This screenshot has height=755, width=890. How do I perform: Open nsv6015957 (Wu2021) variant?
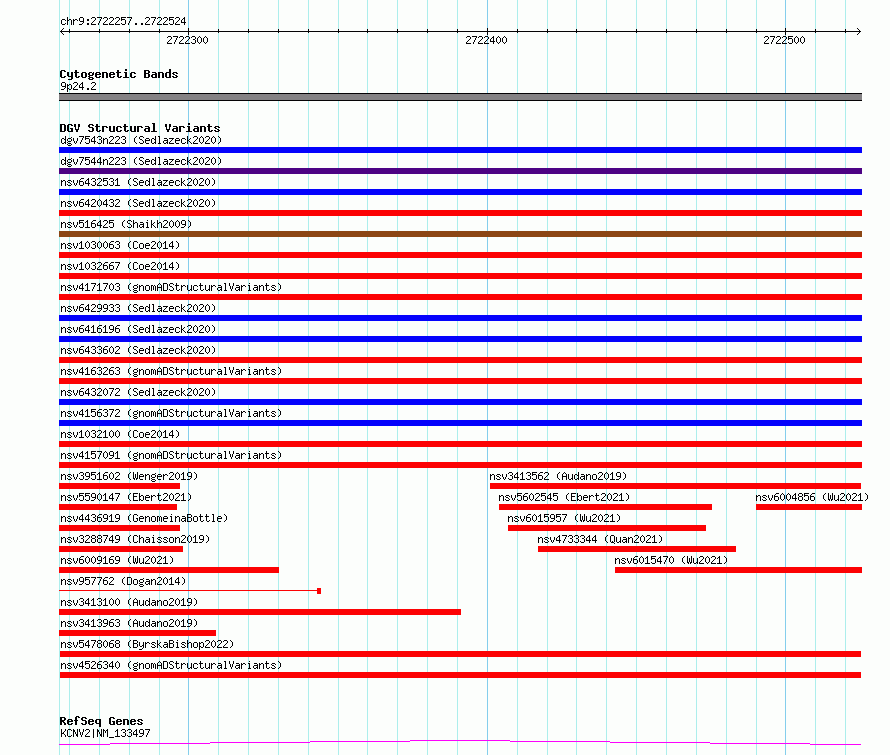coord(564,518)
